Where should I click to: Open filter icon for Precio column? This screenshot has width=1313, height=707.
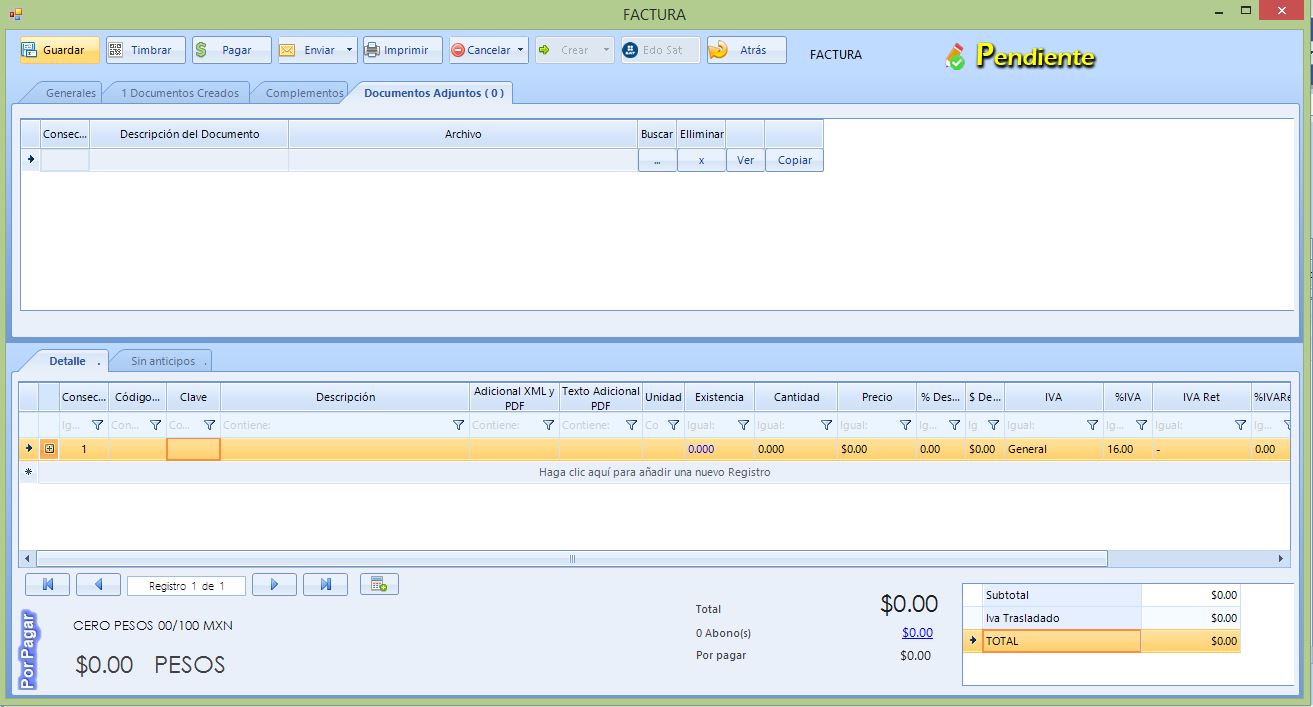click(x=905, y=425)
